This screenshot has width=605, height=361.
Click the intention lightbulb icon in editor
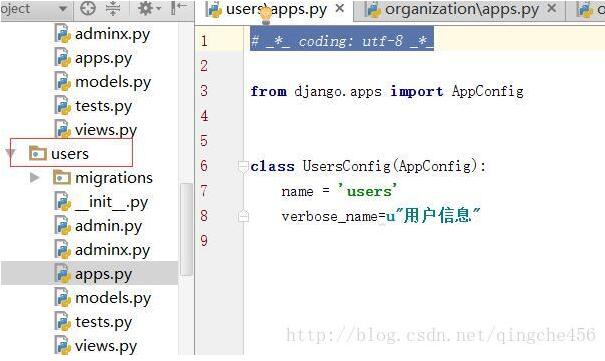coord(265,16)
